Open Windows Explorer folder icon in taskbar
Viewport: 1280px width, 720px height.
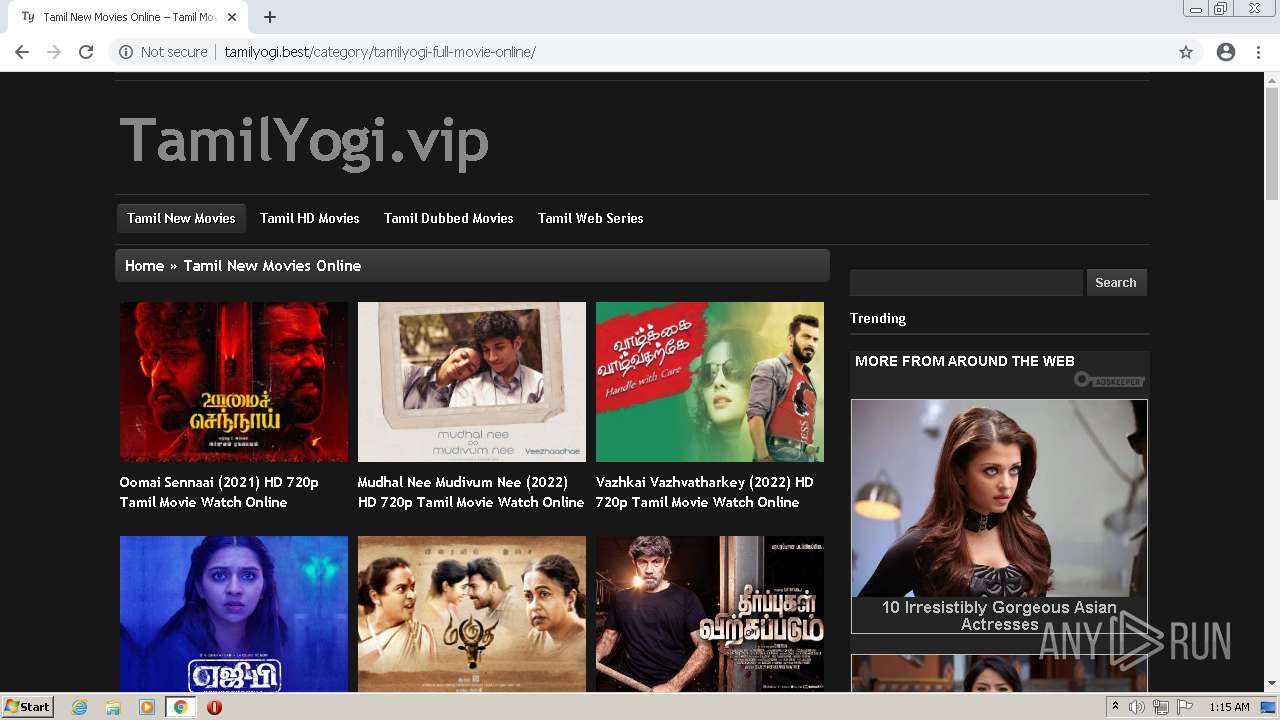pos(113,707)
